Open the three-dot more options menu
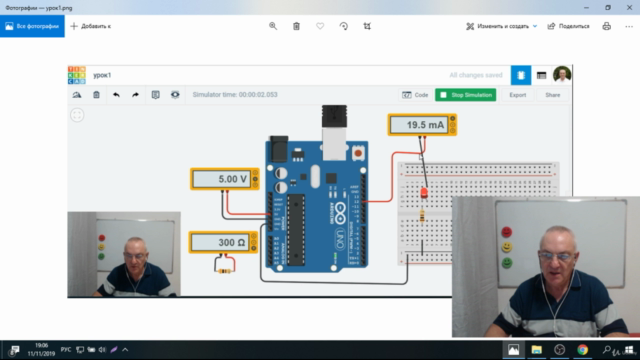 [x=629, y=26]
